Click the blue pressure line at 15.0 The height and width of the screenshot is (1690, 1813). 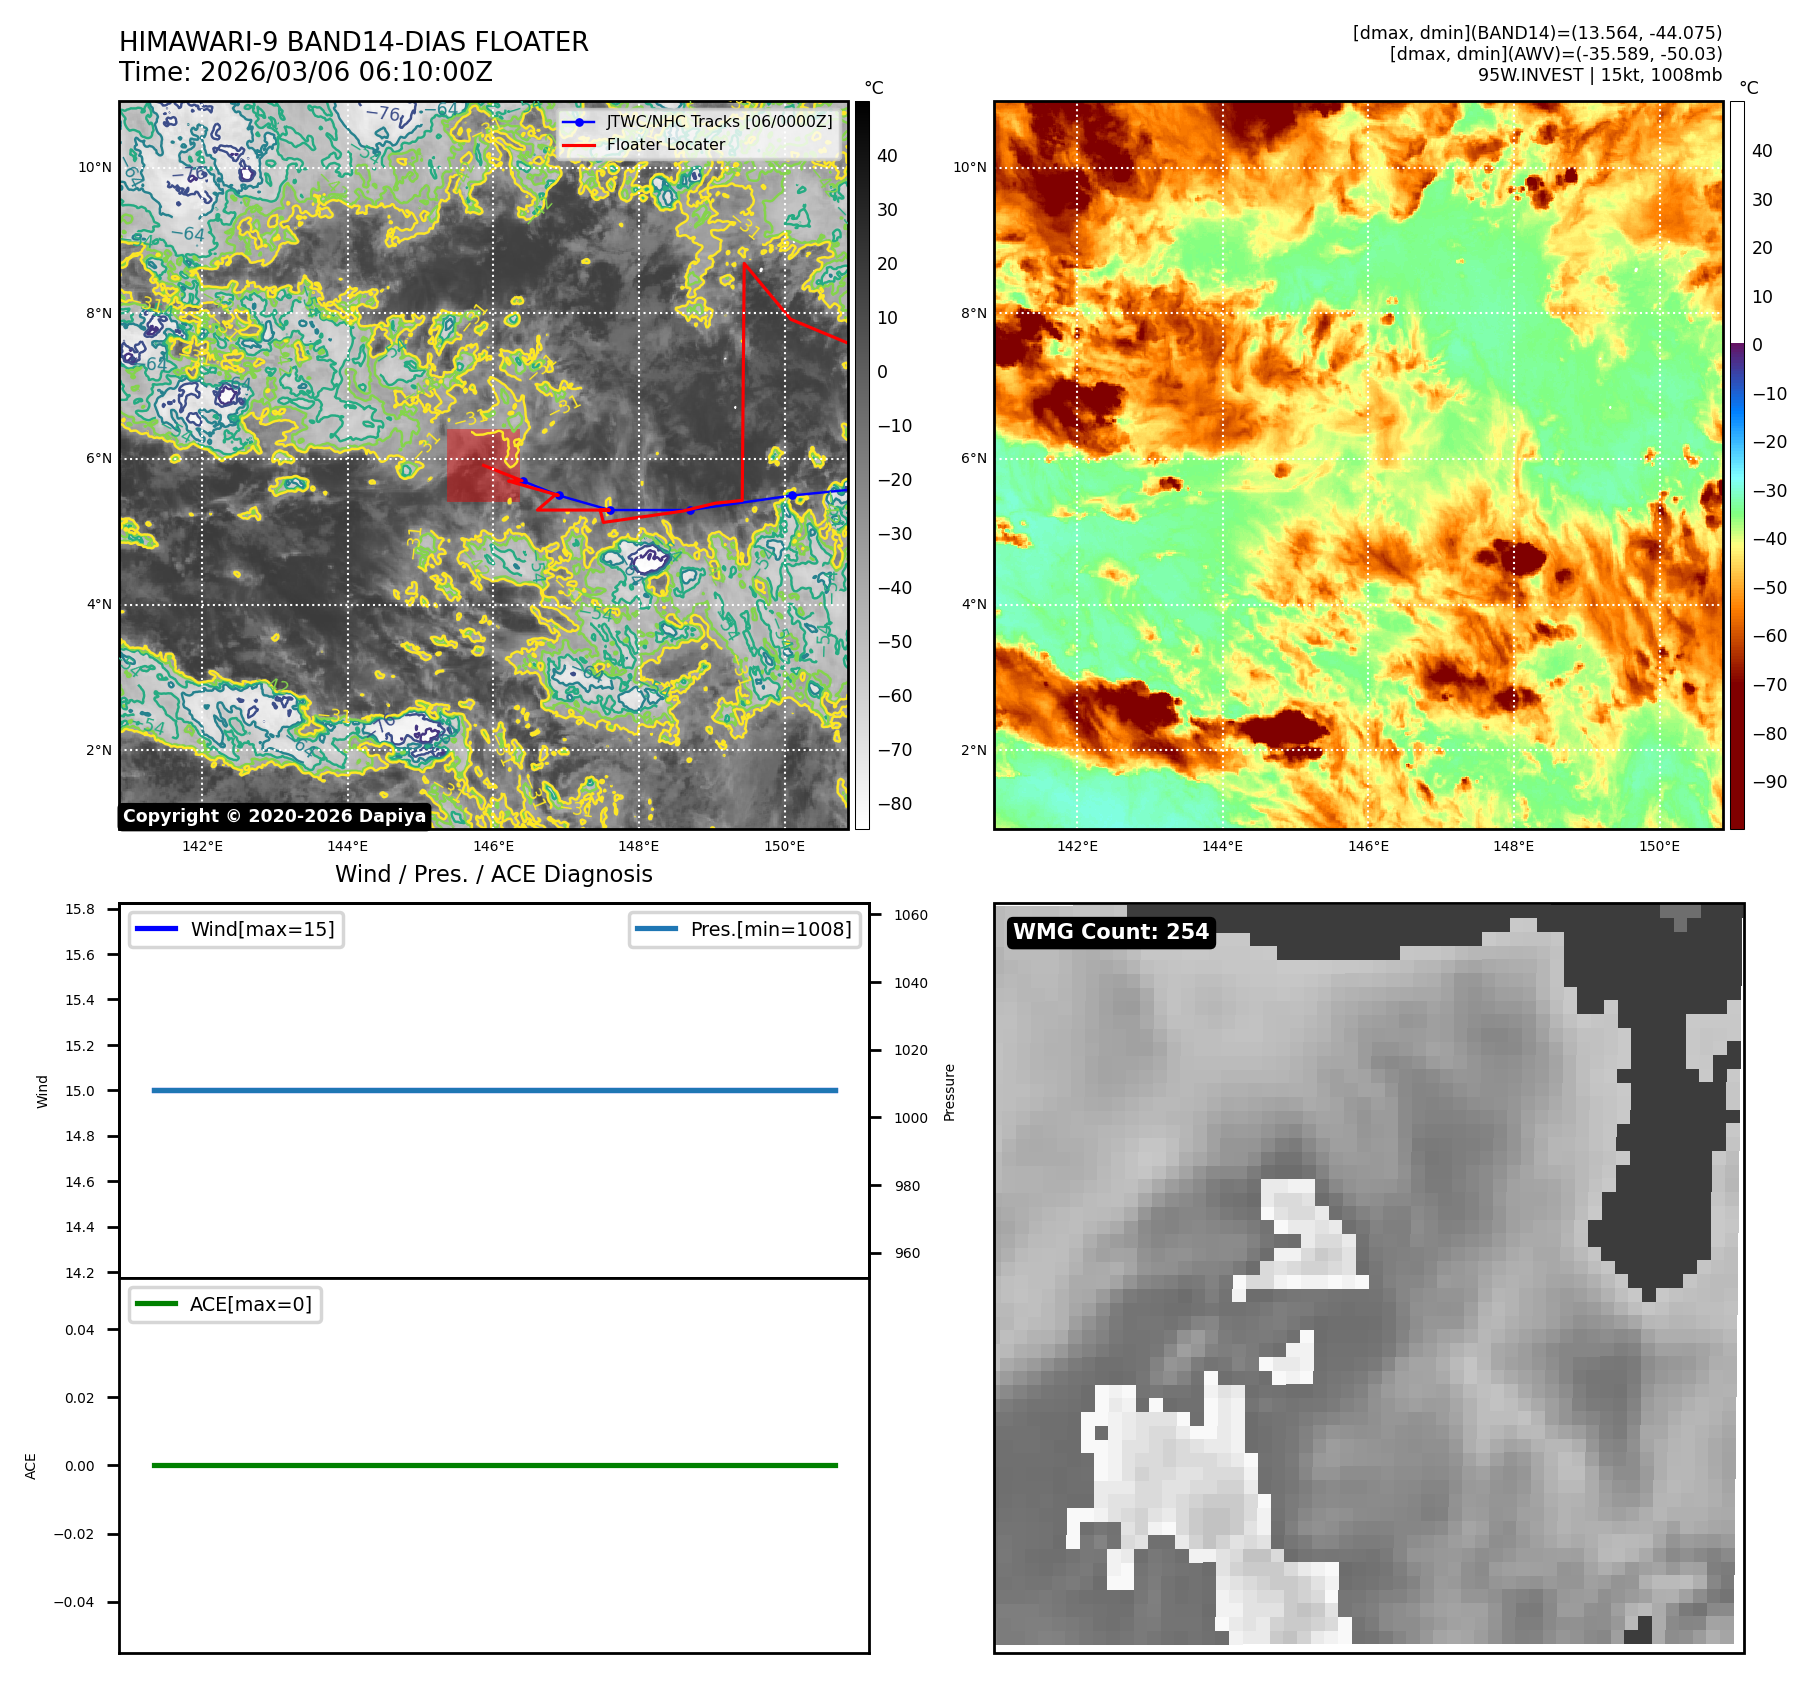click(x=494, y=1090)
